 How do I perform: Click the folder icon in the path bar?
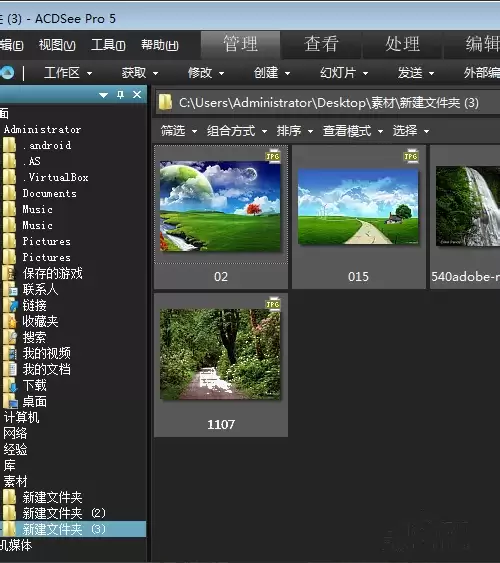click(x=165, y=102)
